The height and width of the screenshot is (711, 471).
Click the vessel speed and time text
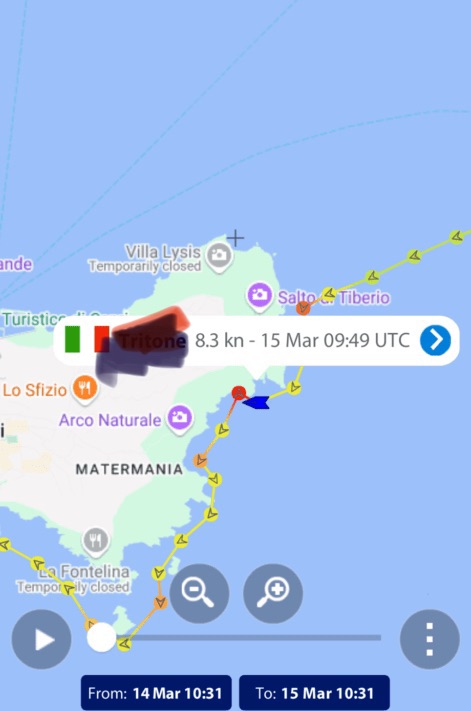[x=302, y=340]
